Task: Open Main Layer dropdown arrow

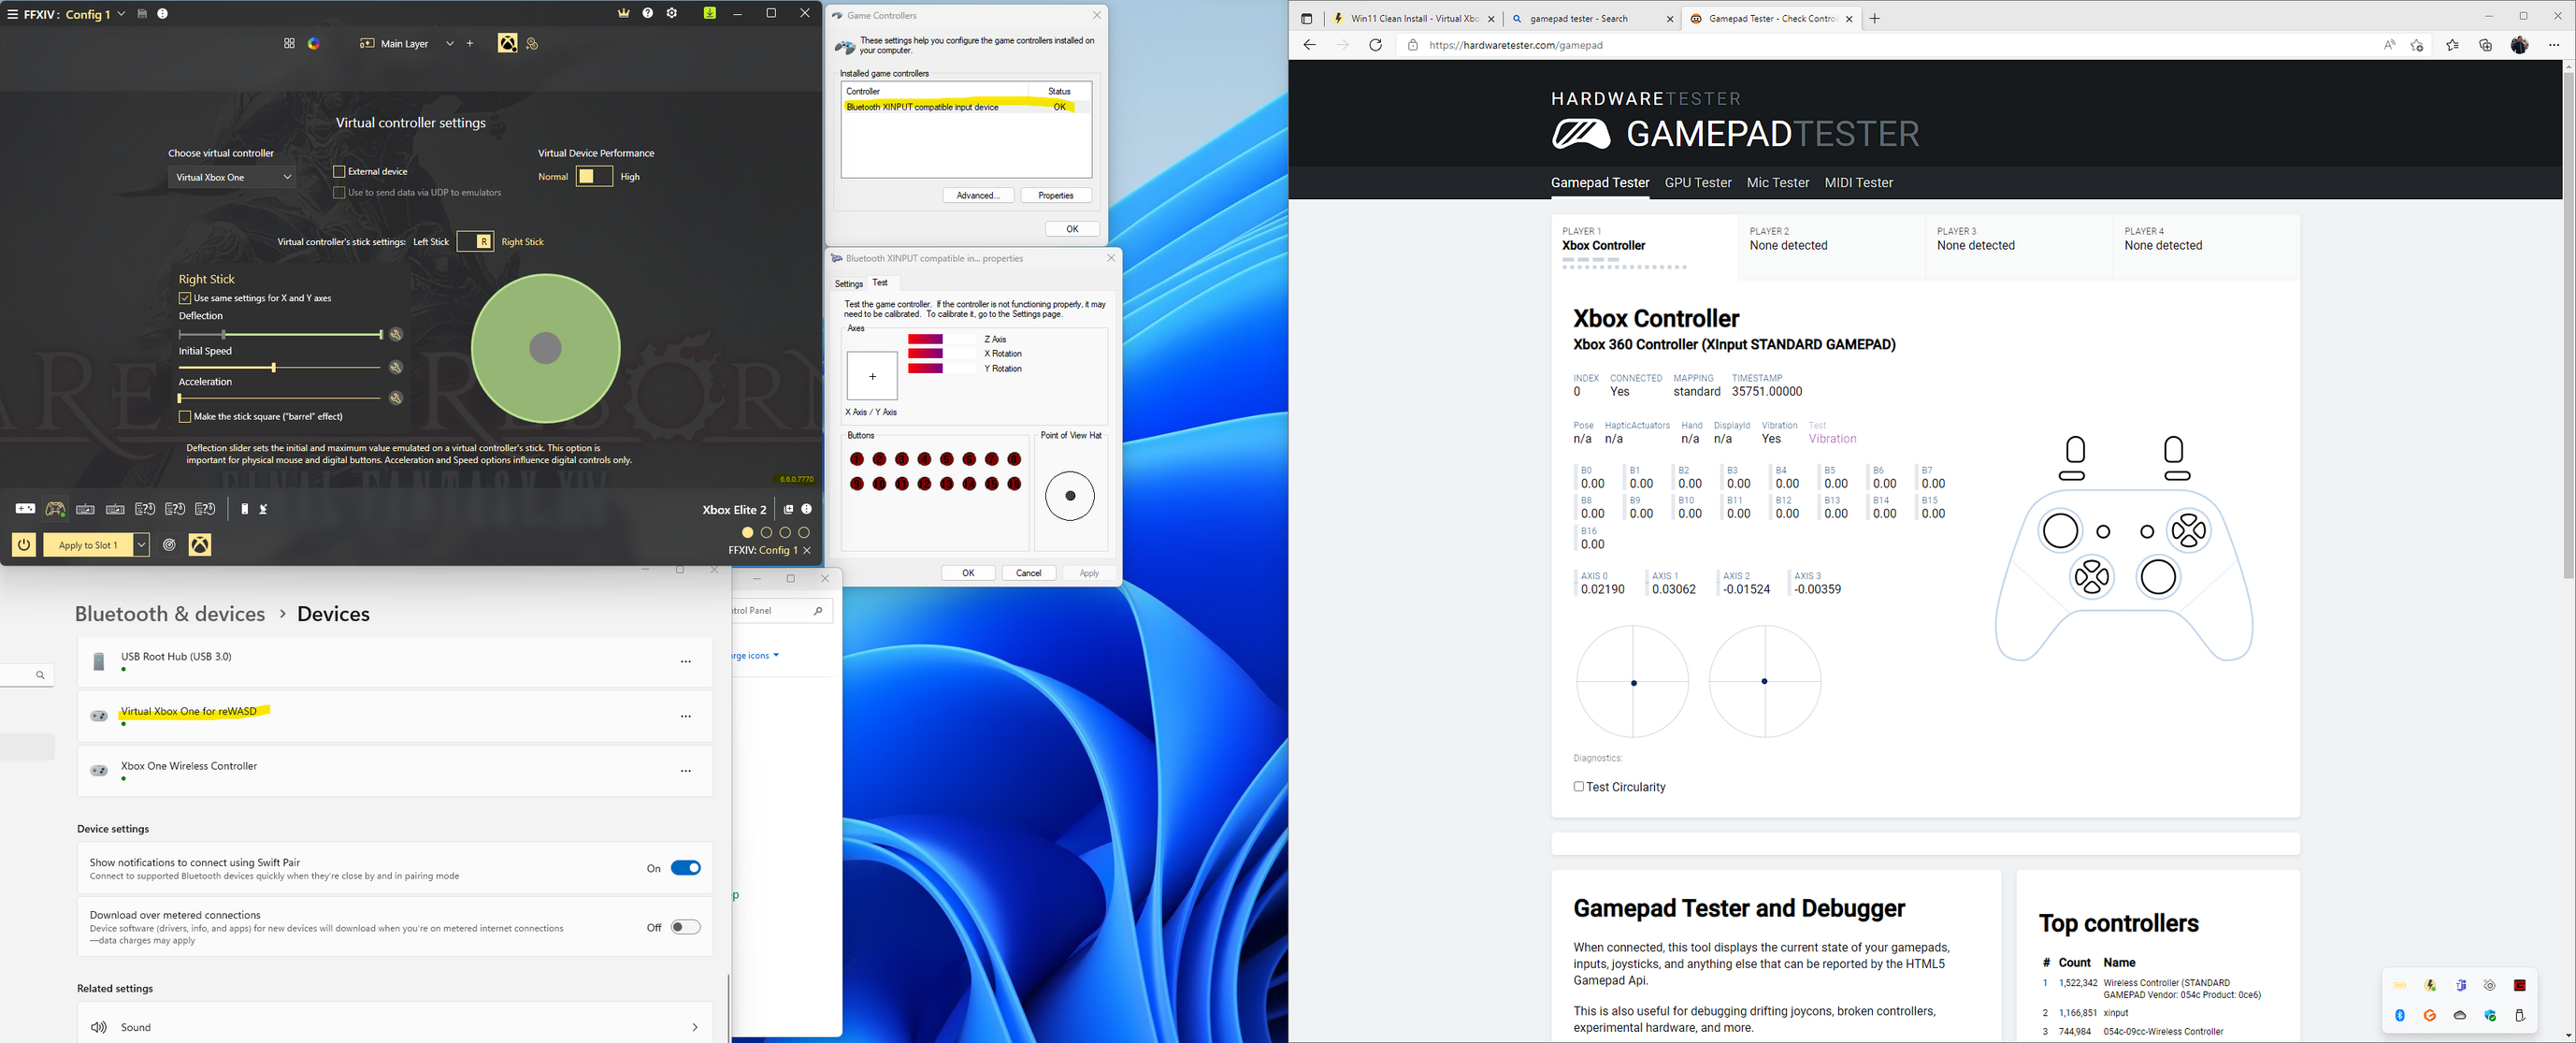Action: pos(450,43)
